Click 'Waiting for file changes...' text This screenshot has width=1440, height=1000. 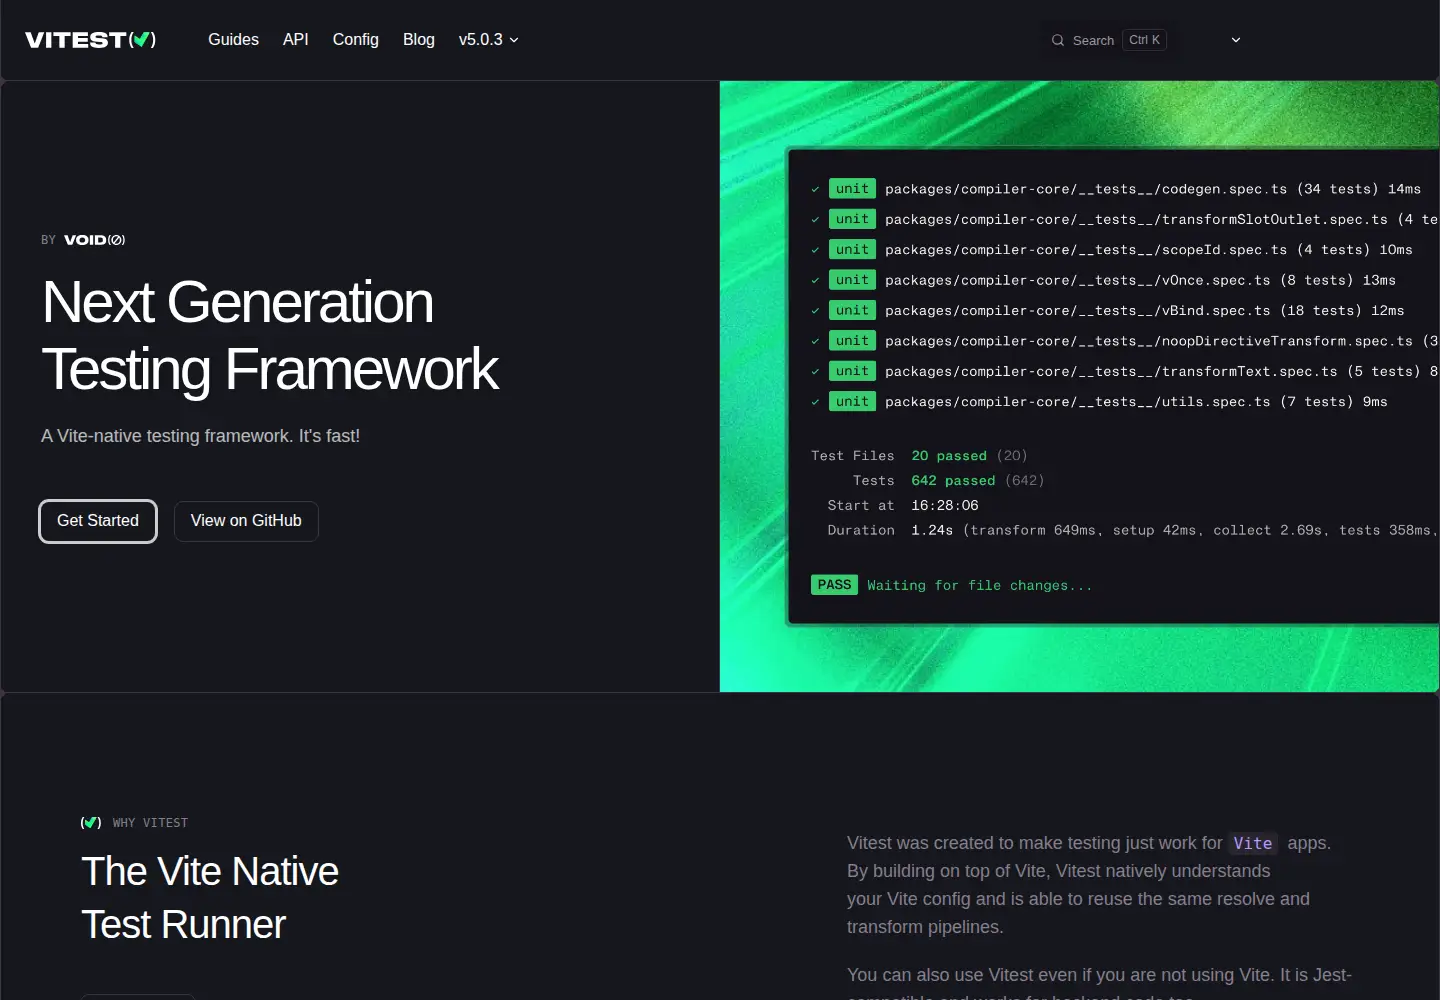click(980, 586)
